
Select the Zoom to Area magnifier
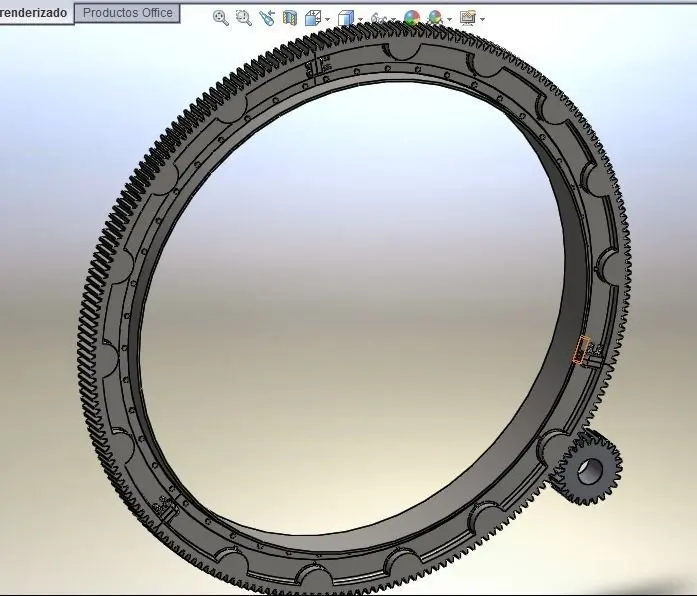coord(244,18)
